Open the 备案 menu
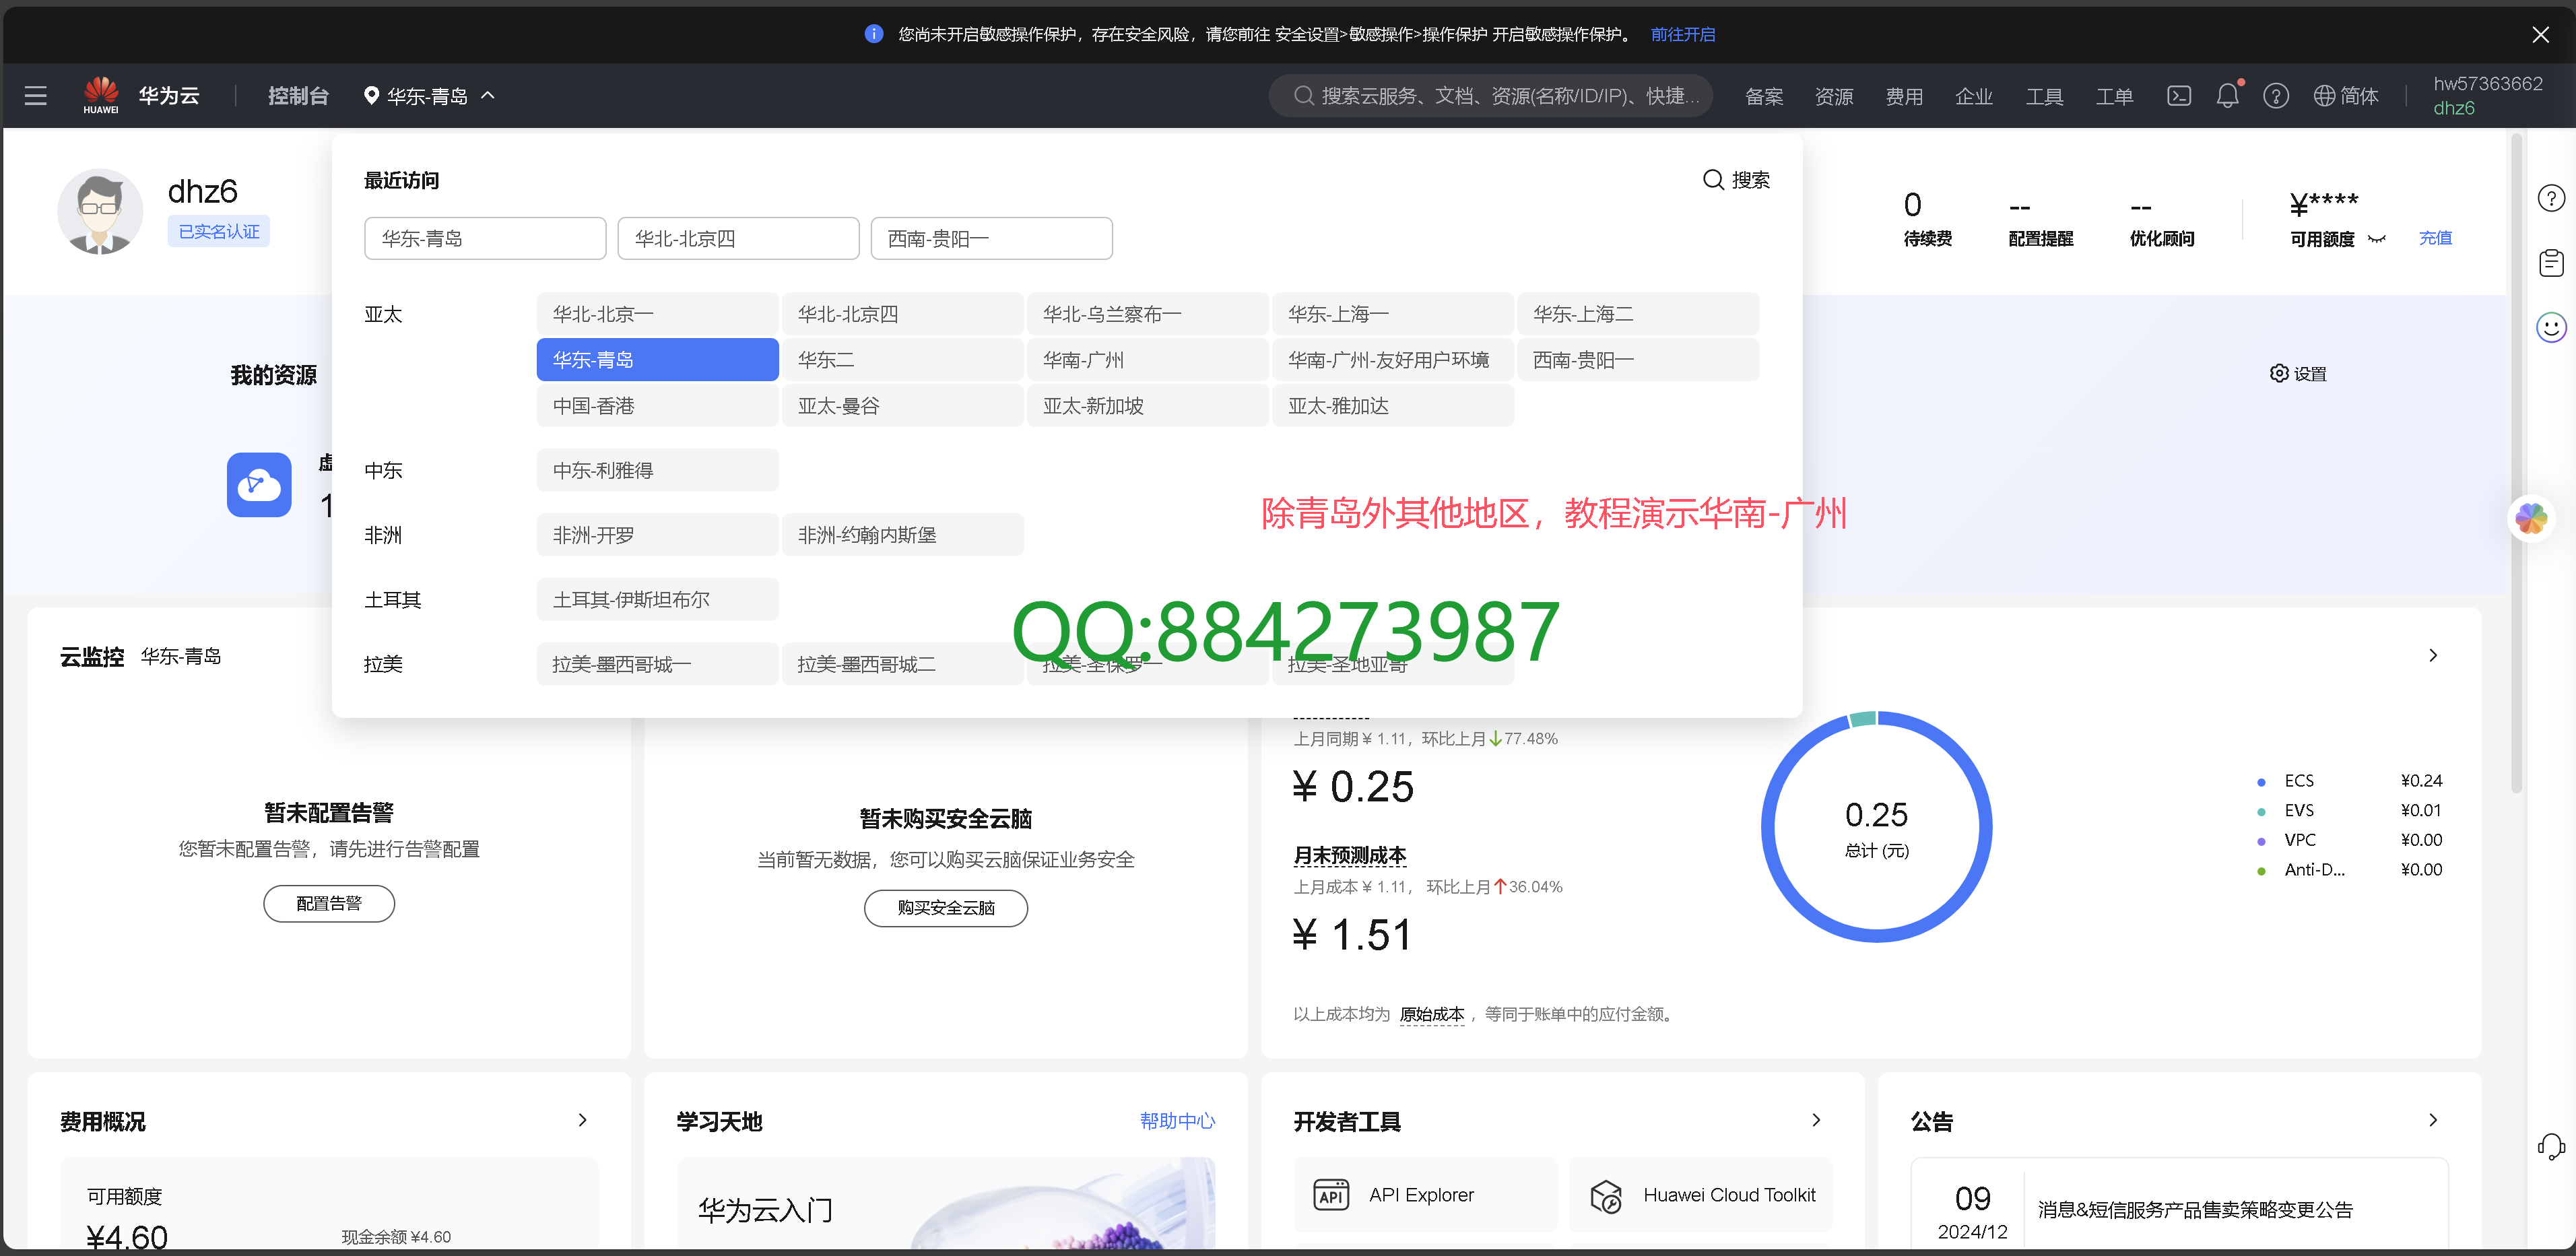This screenshot has width=2576, height=1256. 1764,96
